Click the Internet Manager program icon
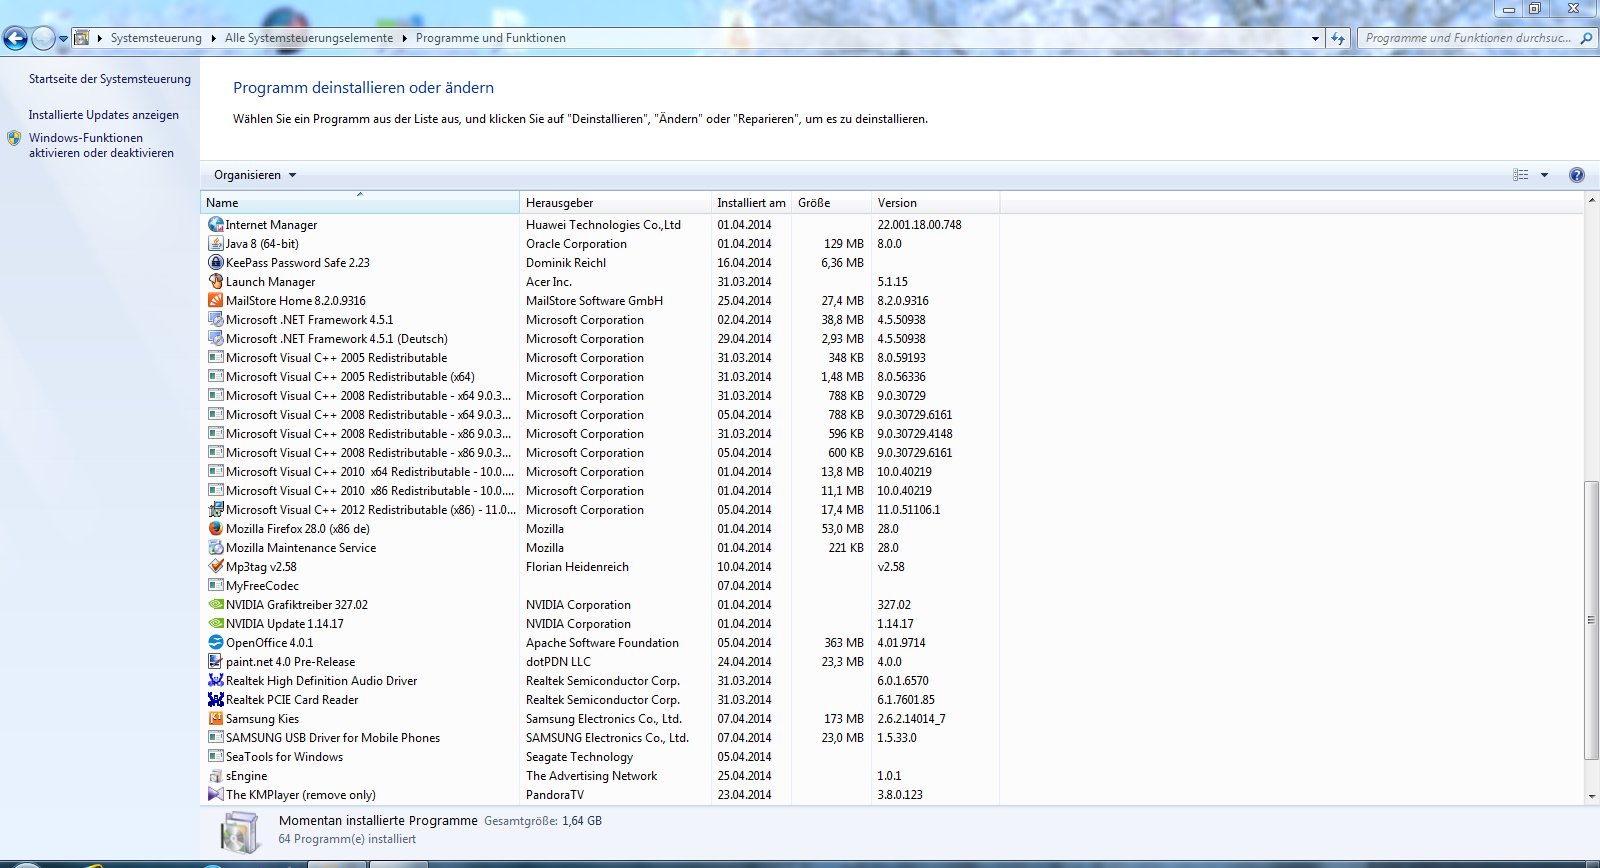 [x=215, y=225]
